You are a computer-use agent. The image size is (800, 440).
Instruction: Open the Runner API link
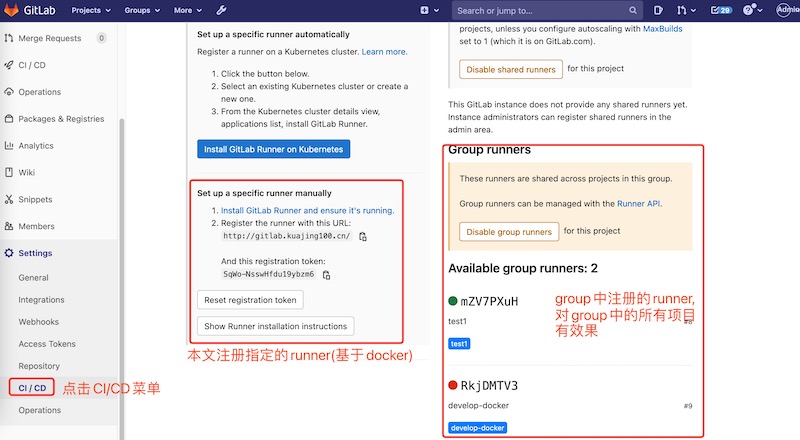coord(639,204)
